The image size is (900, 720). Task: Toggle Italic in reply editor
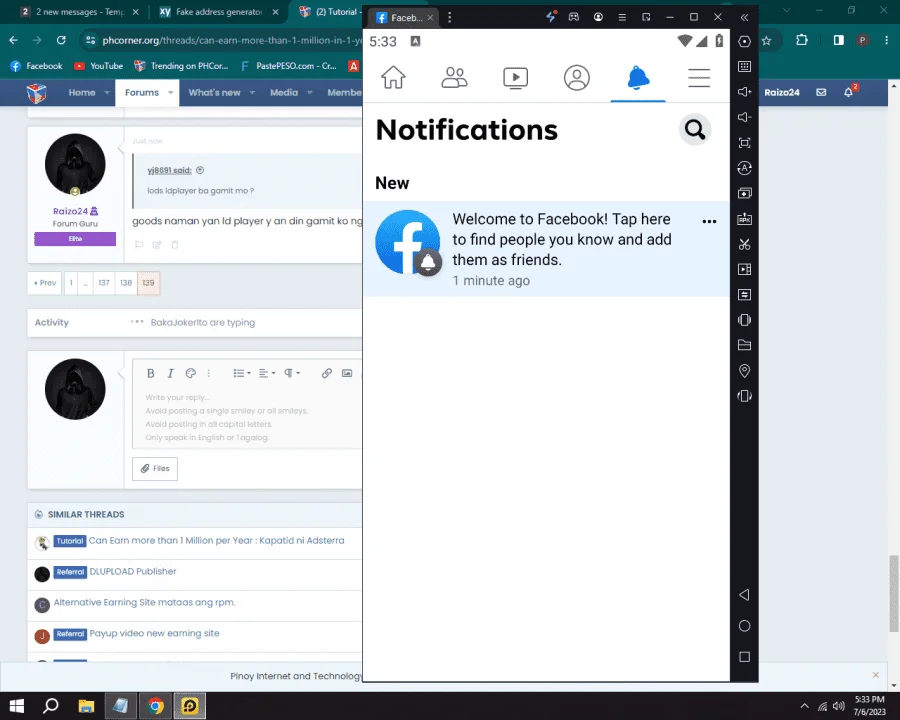[170, 373]
